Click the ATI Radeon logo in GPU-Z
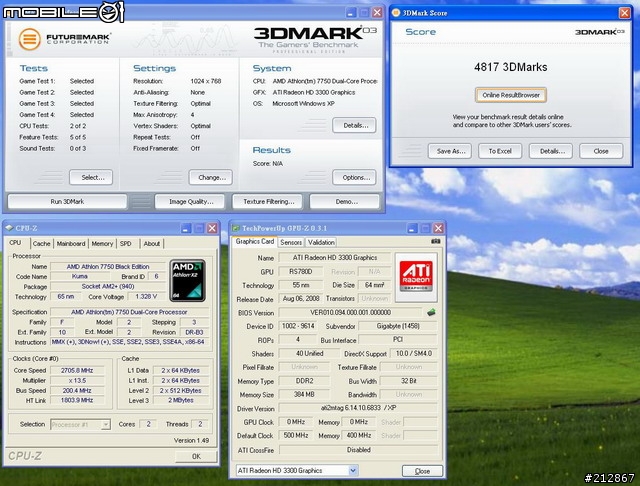Screen dimensions: 640x486 [x=416, y=277]
